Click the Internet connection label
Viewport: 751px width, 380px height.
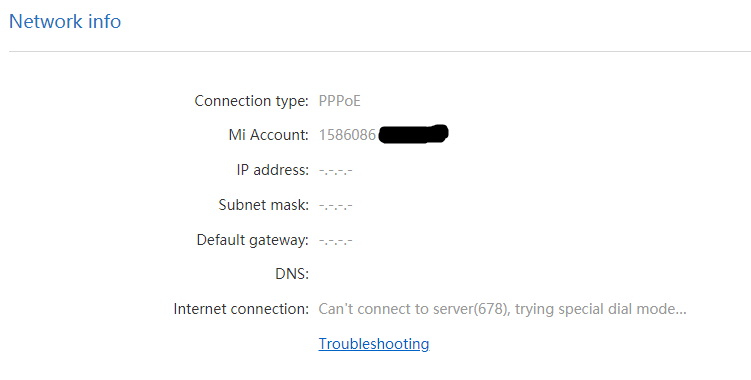(241, 309)
